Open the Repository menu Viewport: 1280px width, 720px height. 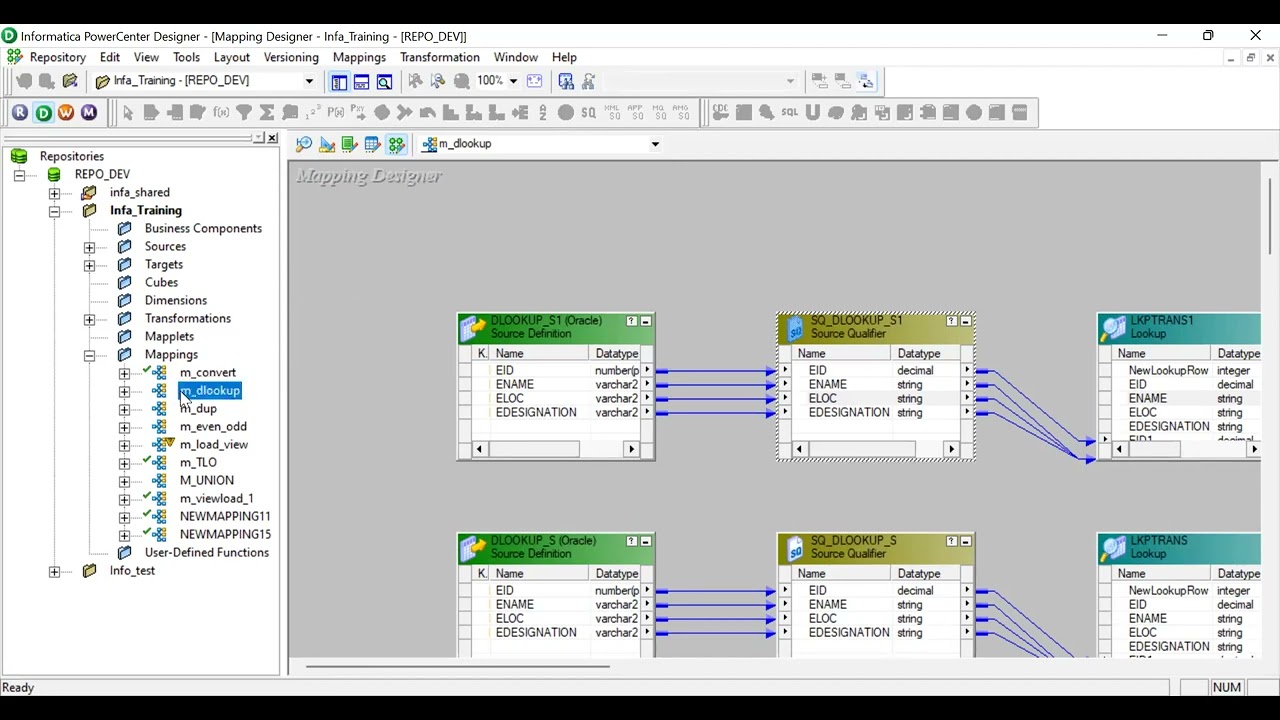point(57,57)
